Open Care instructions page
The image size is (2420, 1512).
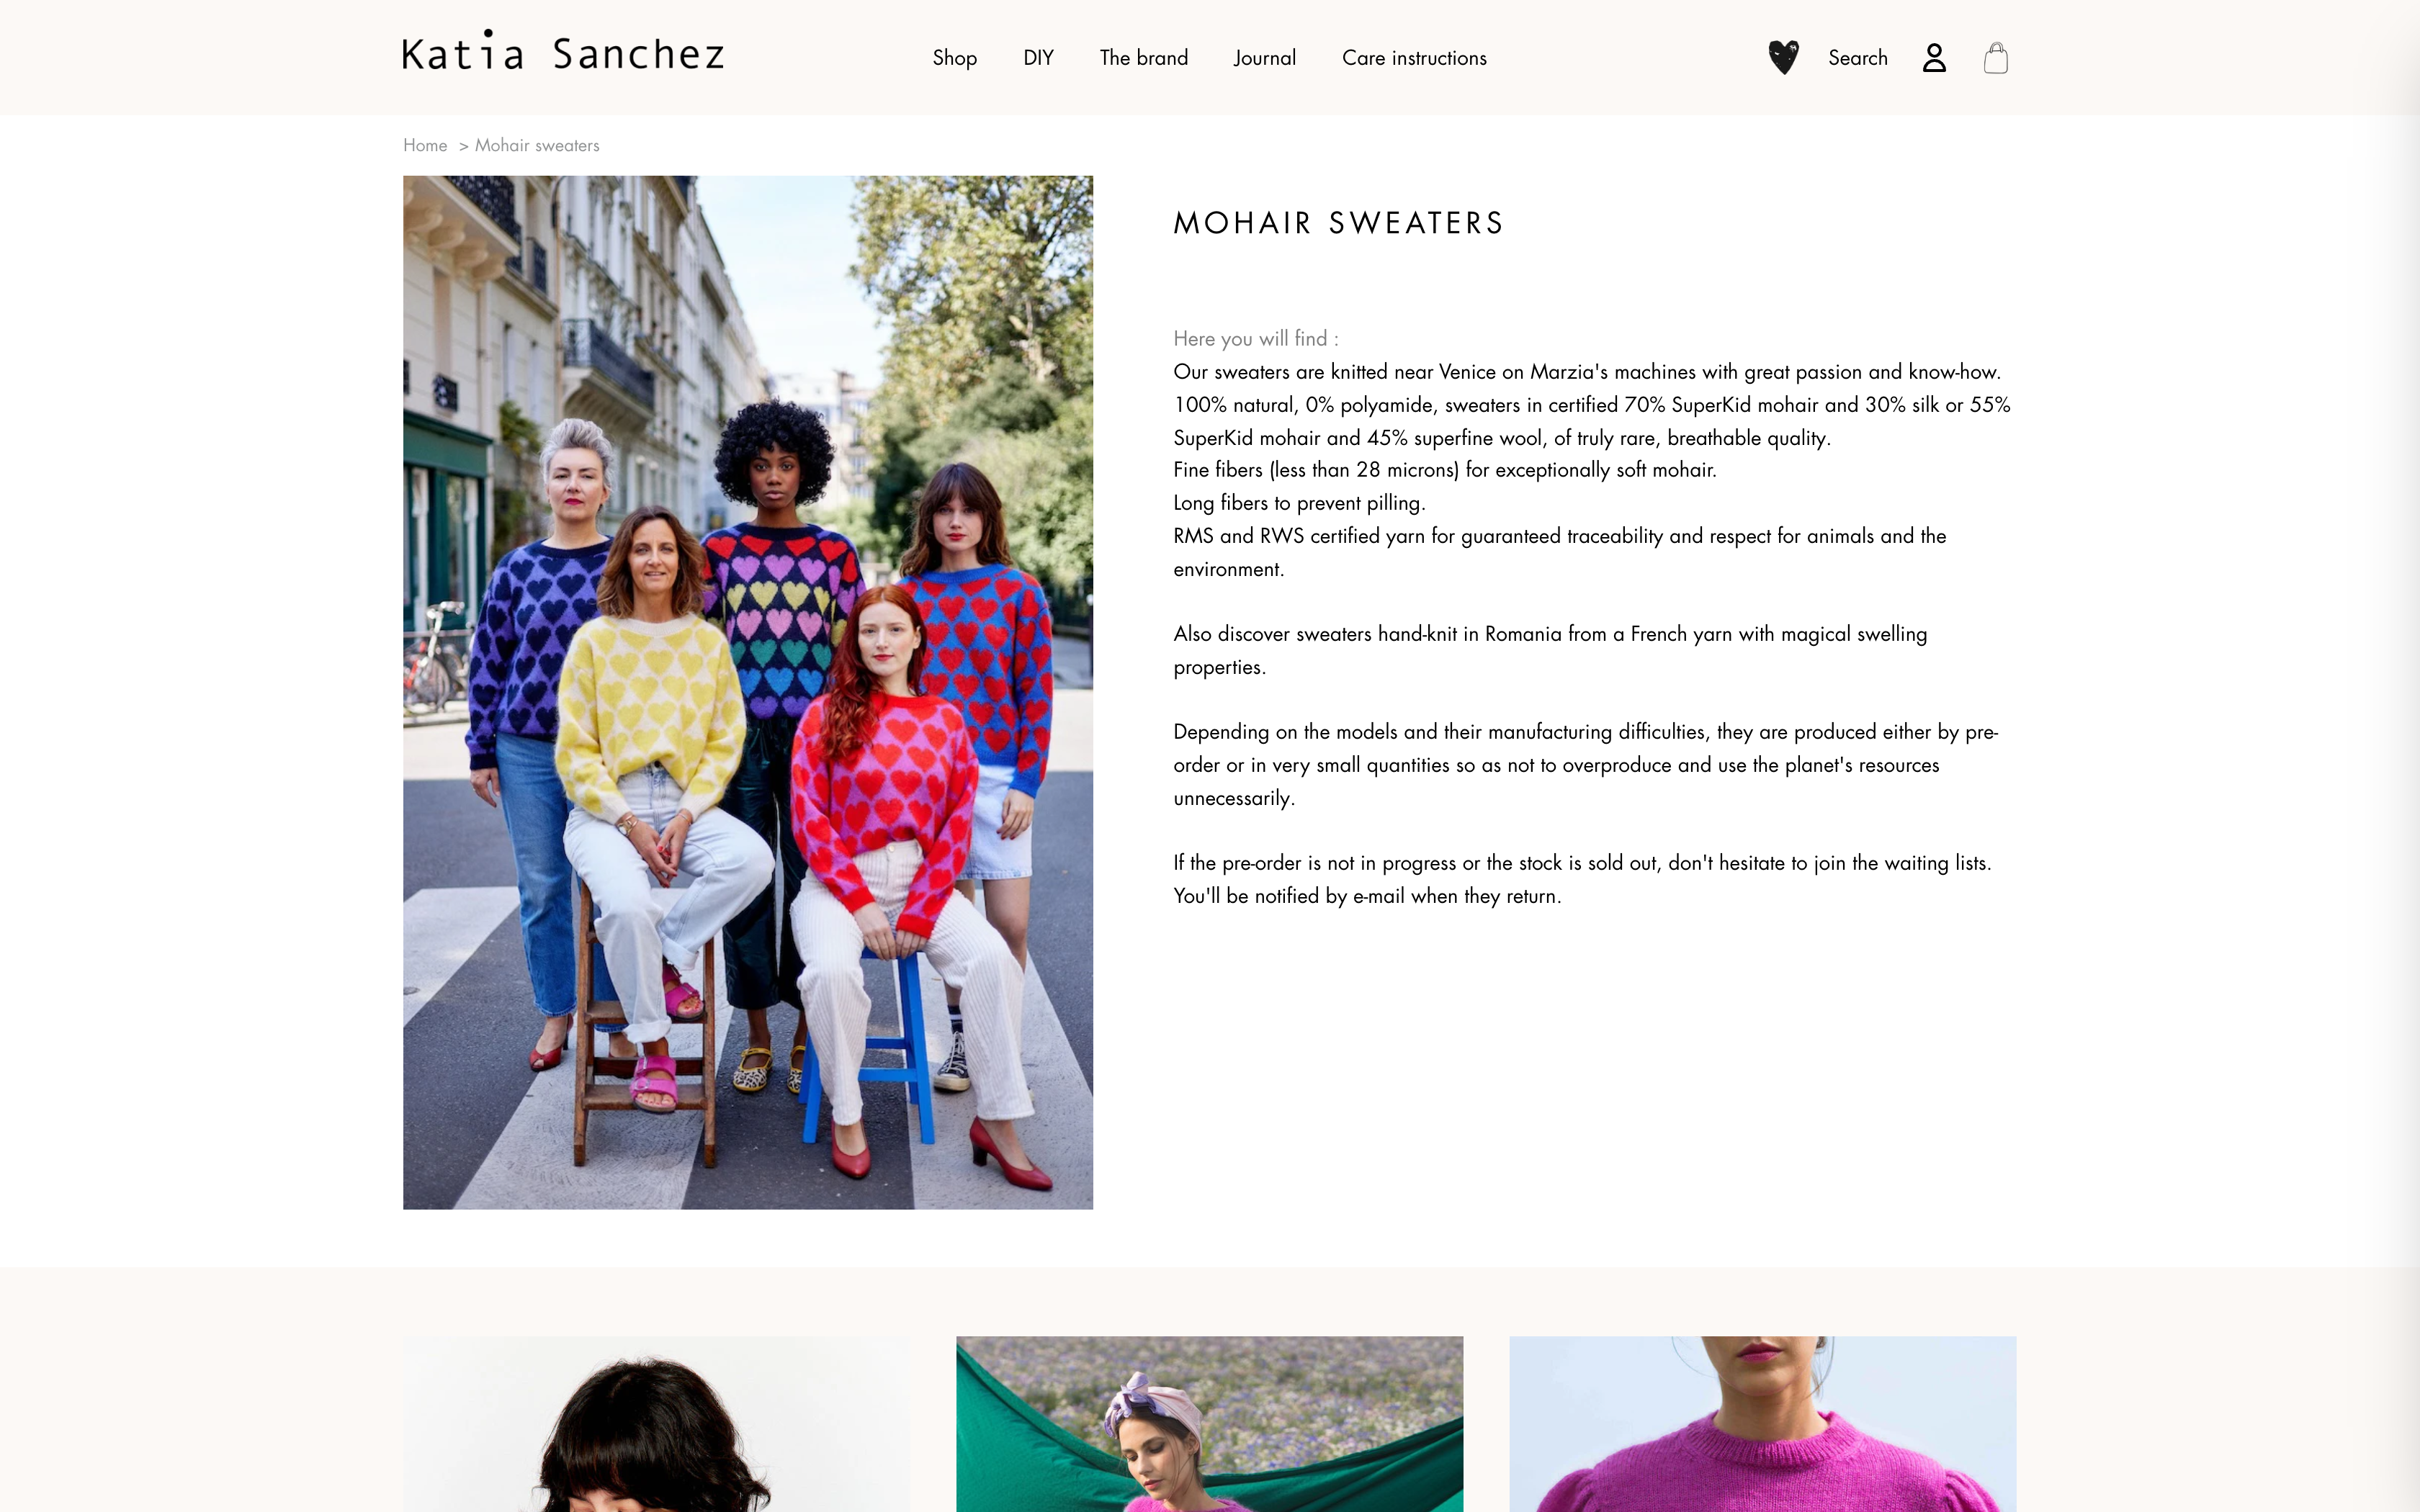point(1414,58)
